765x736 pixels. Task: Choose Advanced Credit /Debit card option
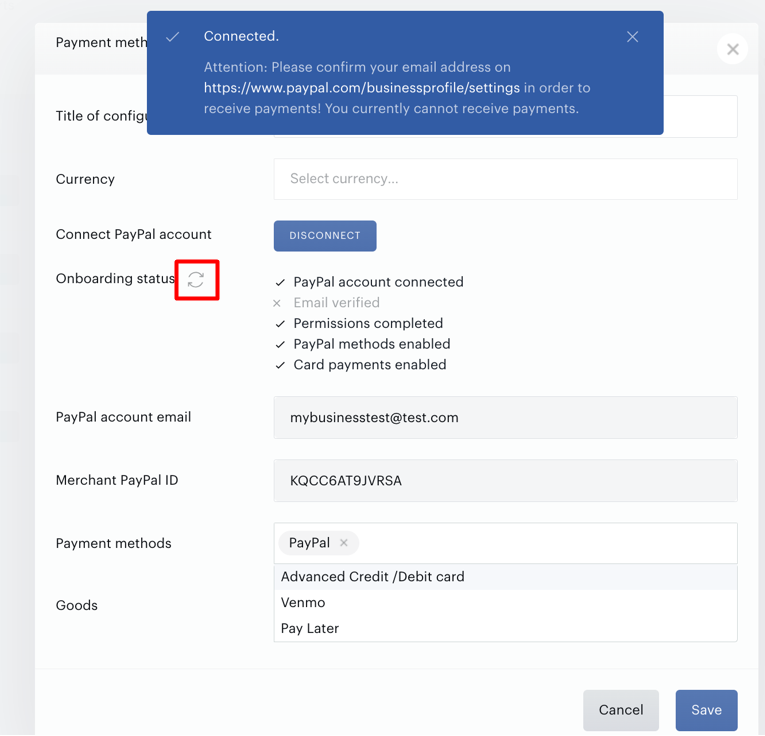point(505,577)
